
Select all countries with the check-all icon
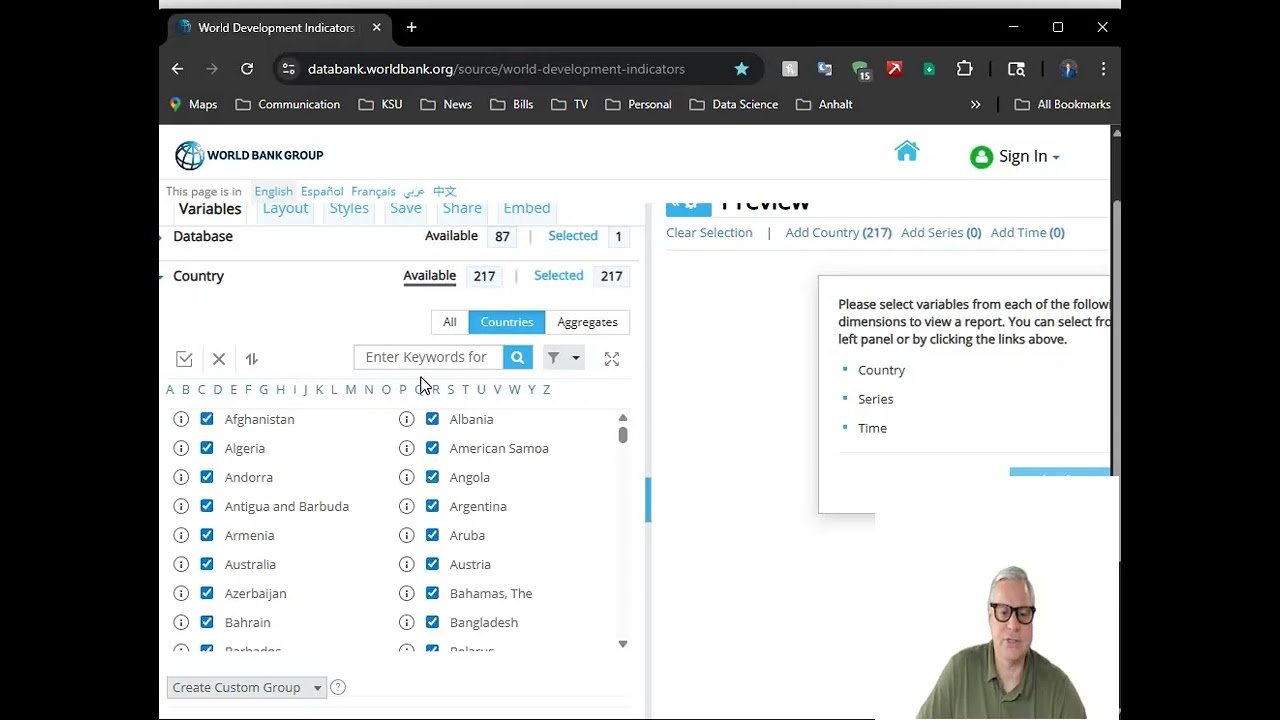tap(184, 359)
